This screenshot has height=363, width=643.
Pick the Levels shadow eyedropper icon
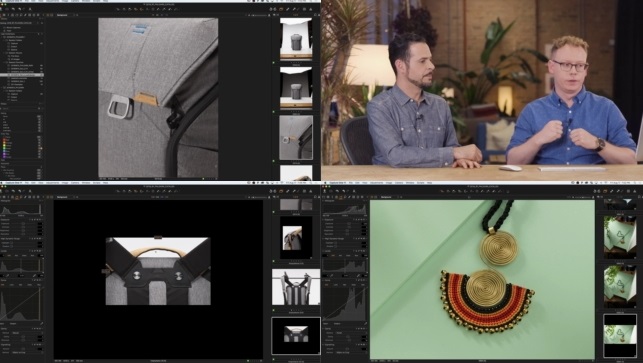point(7,276)
